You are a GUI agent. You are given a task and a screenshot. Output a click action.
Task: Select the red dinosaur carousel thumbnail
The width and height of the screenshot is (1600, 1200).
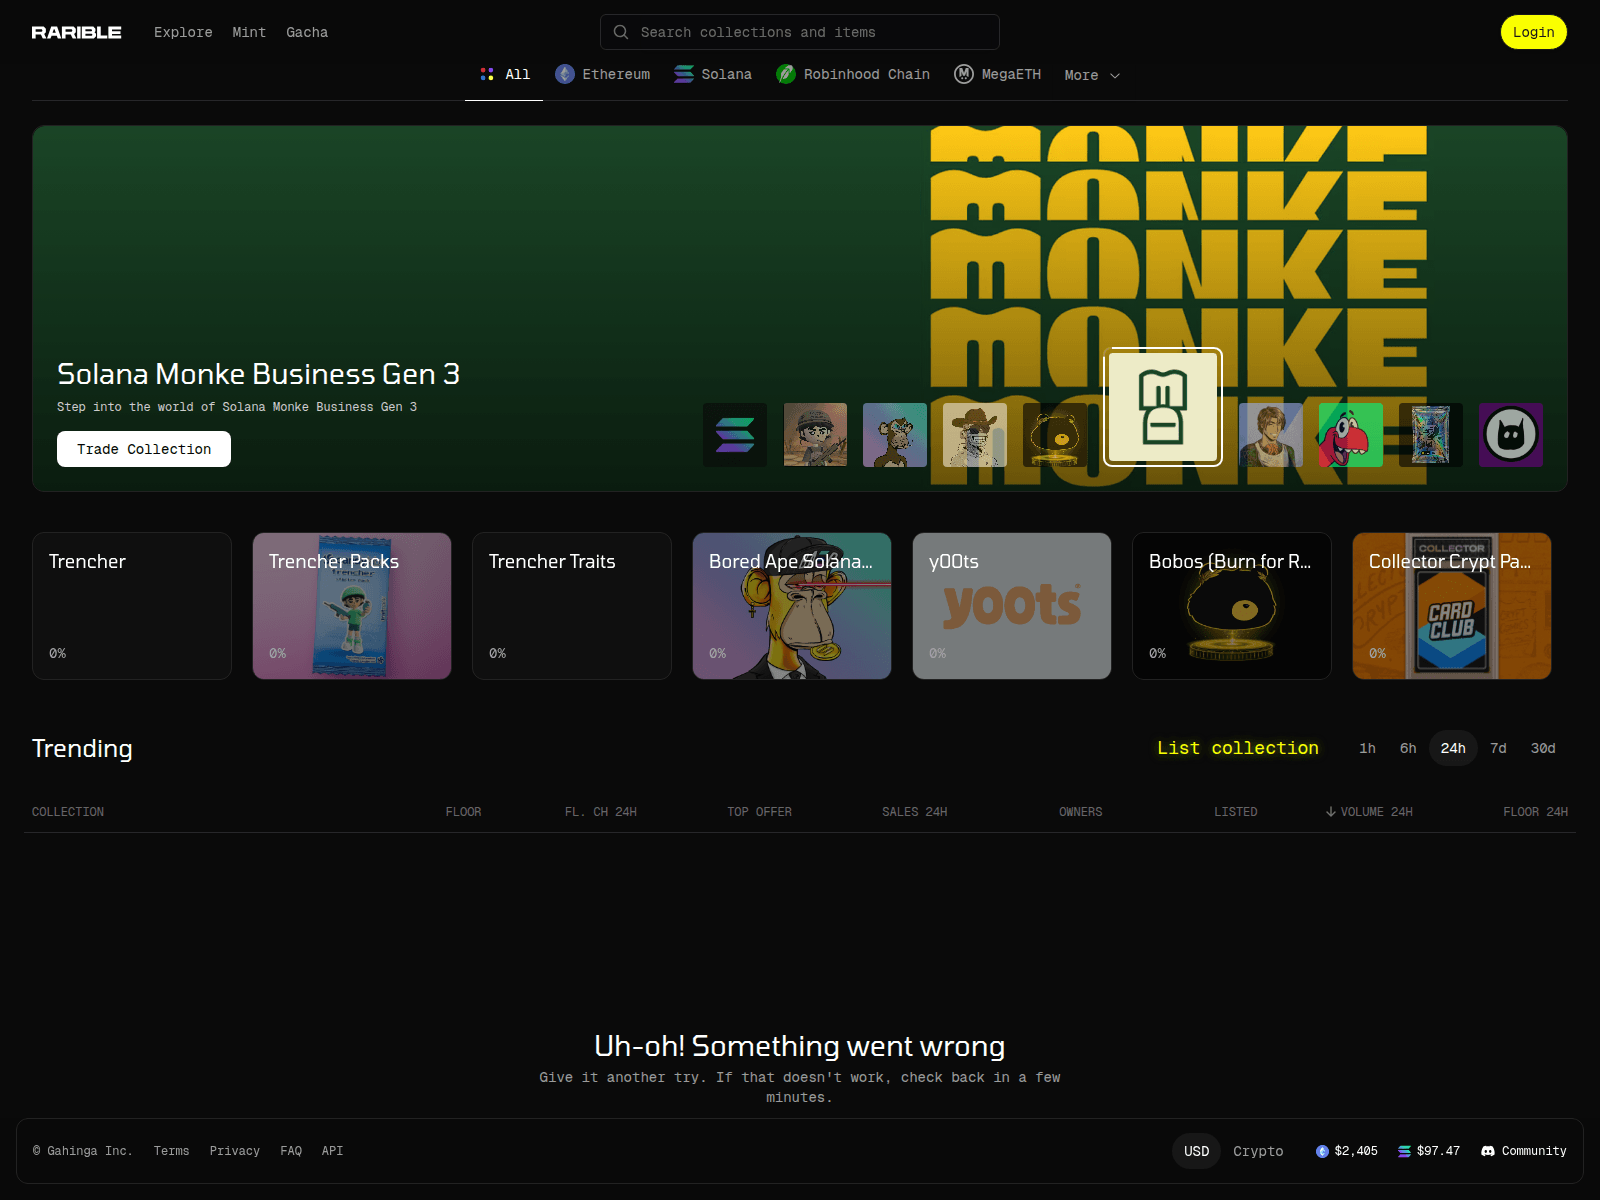(1351, 435)
